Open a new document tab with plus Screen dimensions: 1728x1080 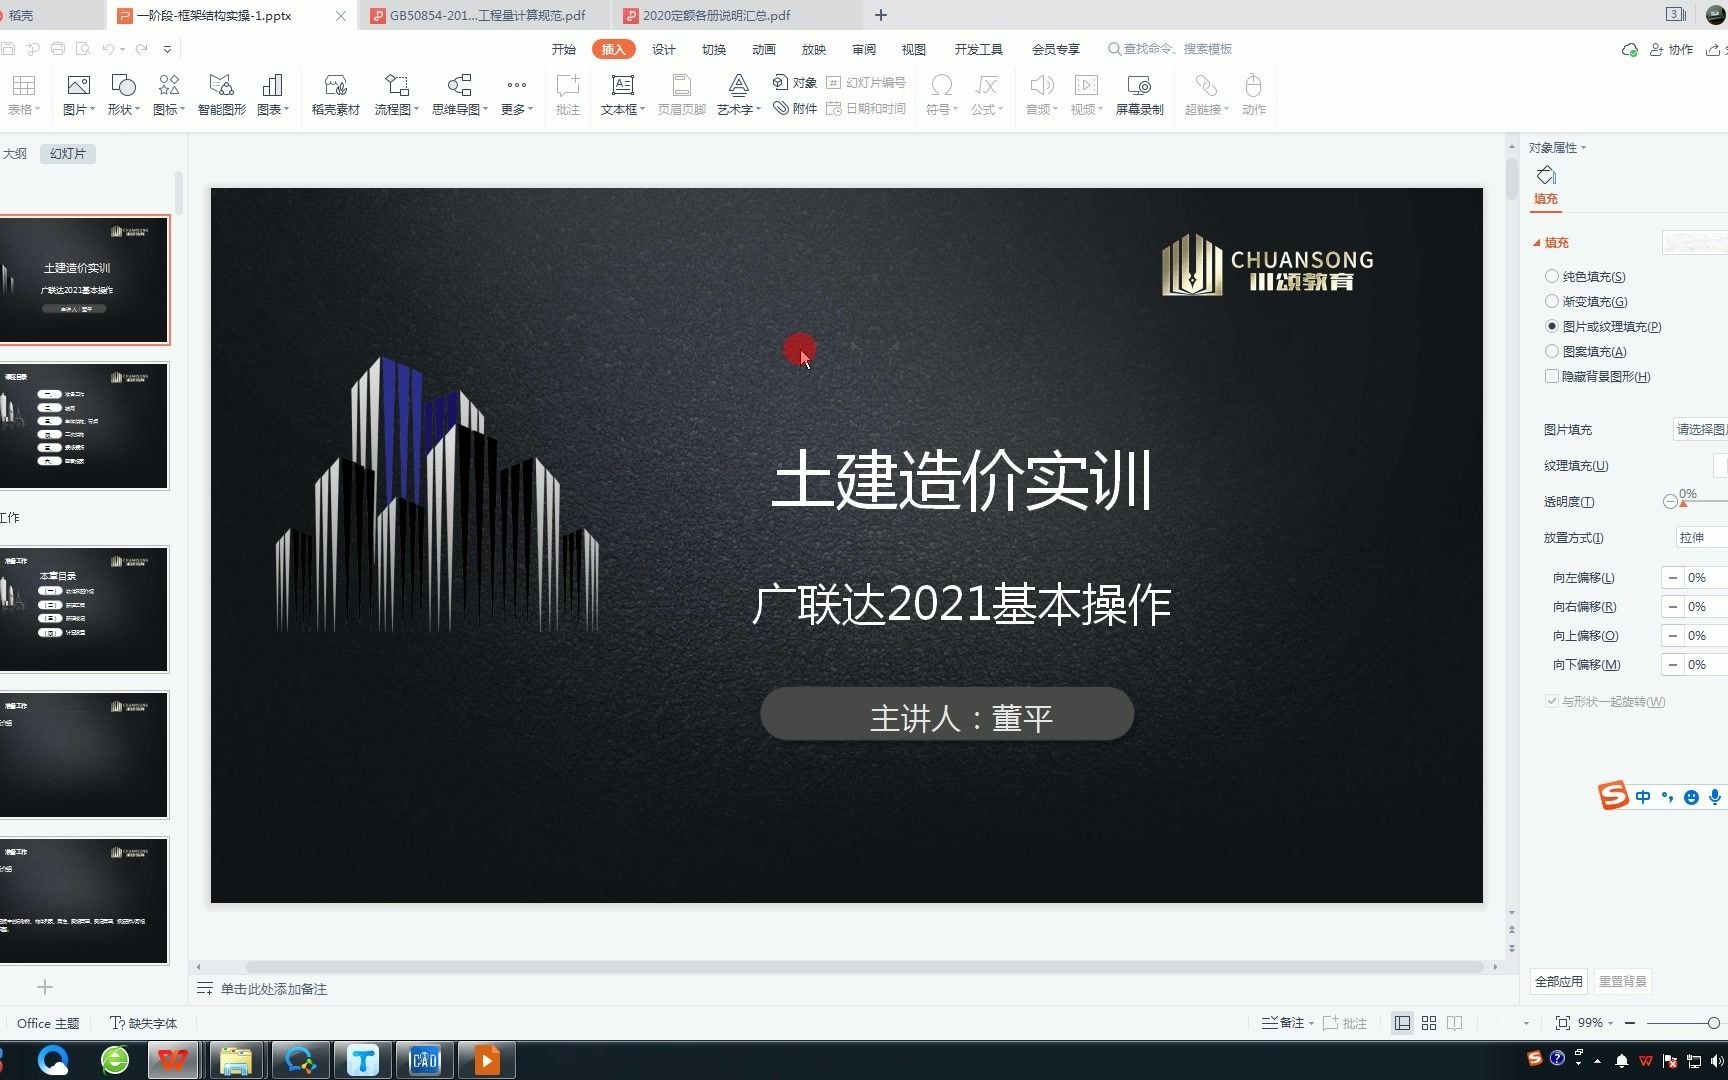(880, 15)
